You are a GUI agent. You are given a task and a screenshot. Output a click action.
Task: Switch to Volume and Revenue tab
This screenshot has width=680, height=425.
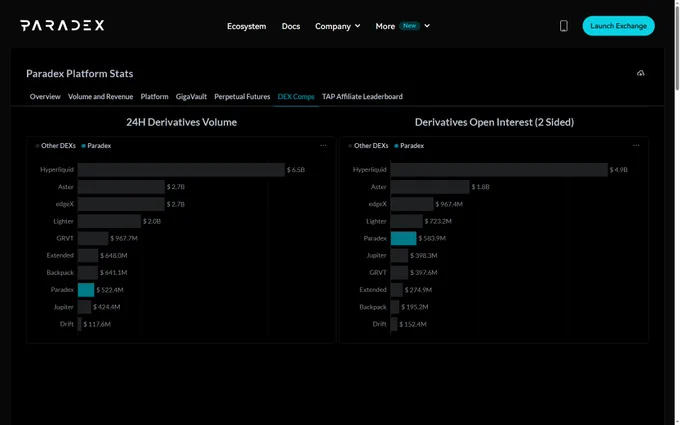pos(100,97)
